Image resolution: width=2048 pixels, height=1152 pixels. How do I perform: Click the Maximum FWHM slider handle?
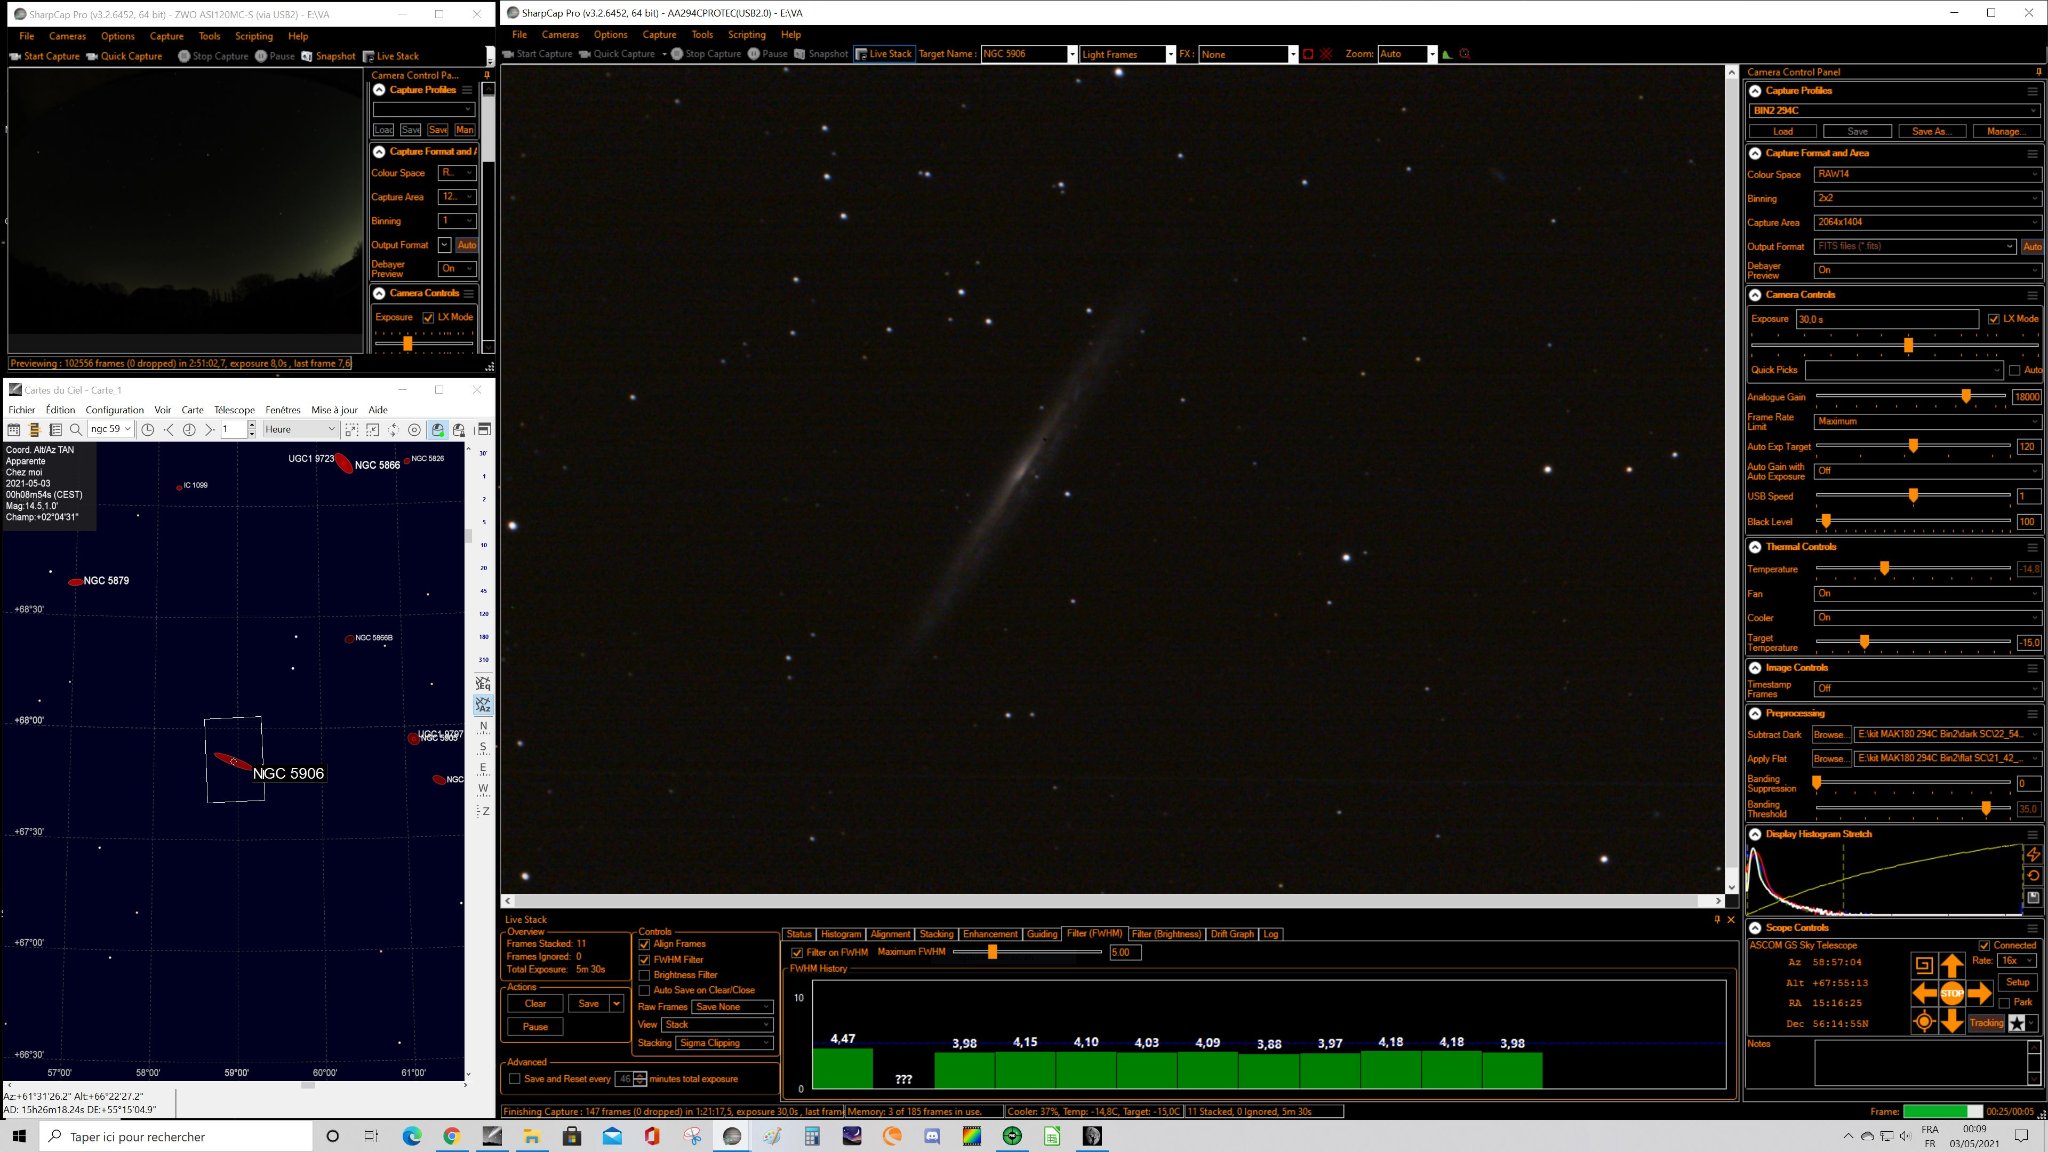pyautogui.click(x=992, y=952)
